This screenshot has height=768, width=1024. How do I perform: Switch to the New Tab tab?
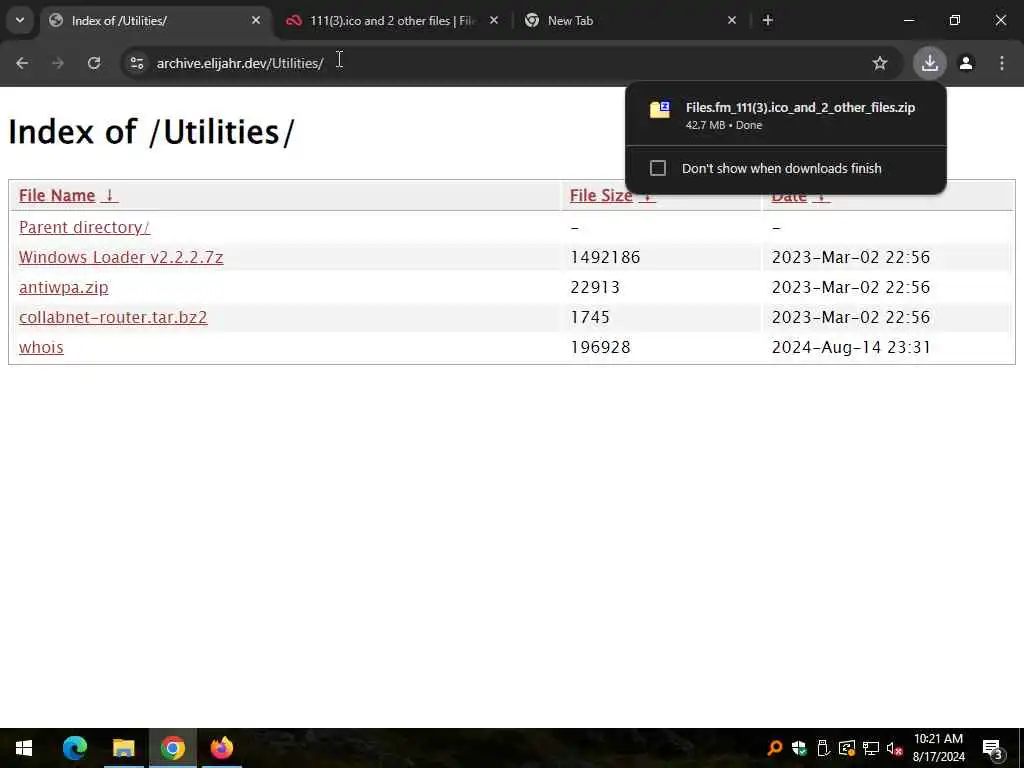point(627,21)
